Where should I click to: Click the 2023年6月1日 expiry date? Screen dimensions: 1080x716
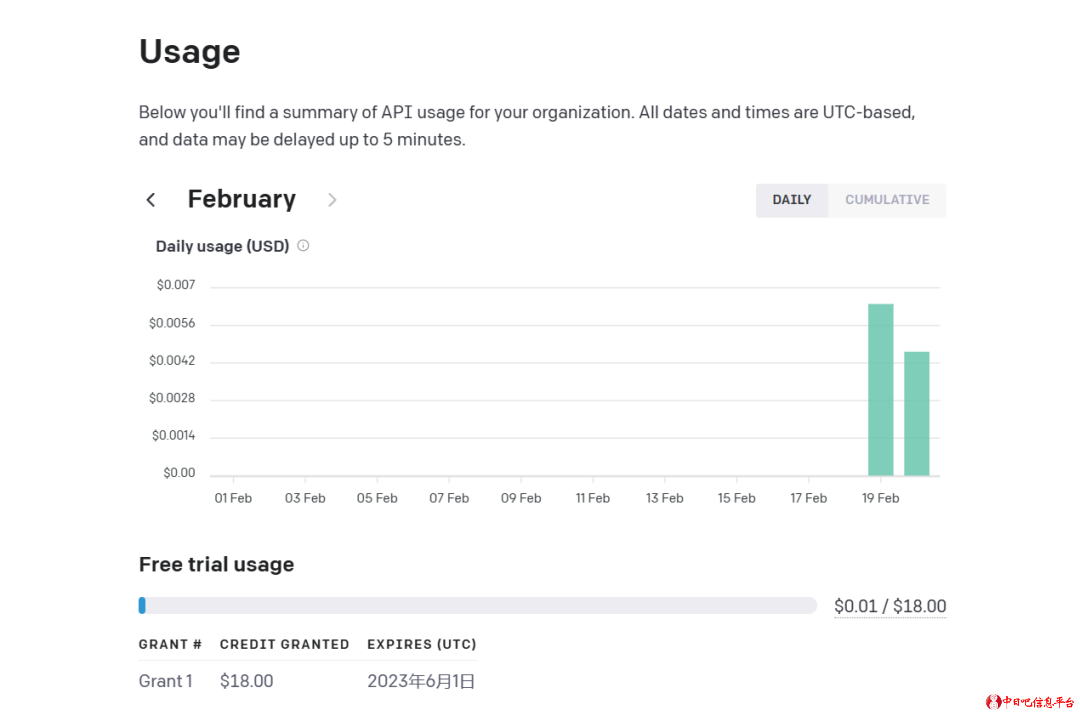point(420,681)
